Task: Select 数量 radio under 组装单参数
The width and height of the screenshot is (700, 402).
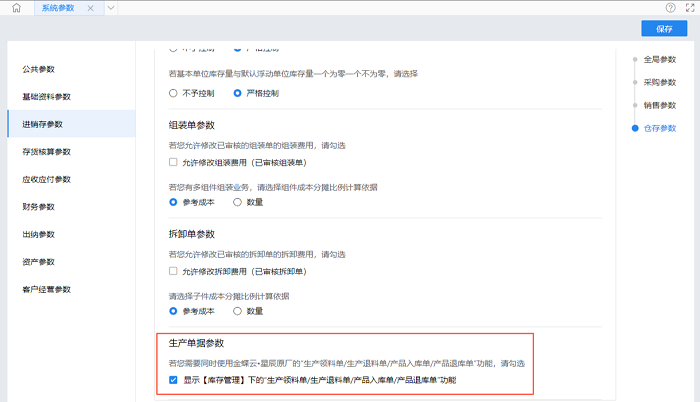Action: 237,202
